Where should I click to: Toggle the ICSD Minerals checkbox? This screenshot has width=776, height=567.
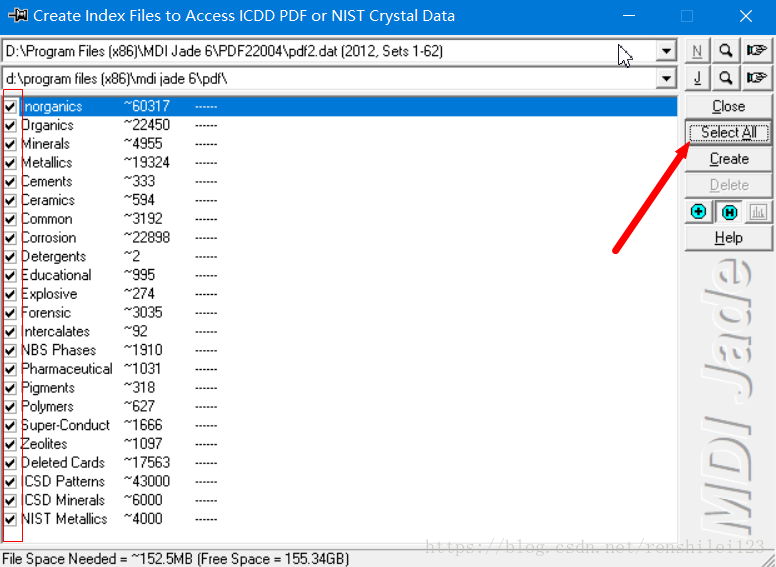(10, 501)
